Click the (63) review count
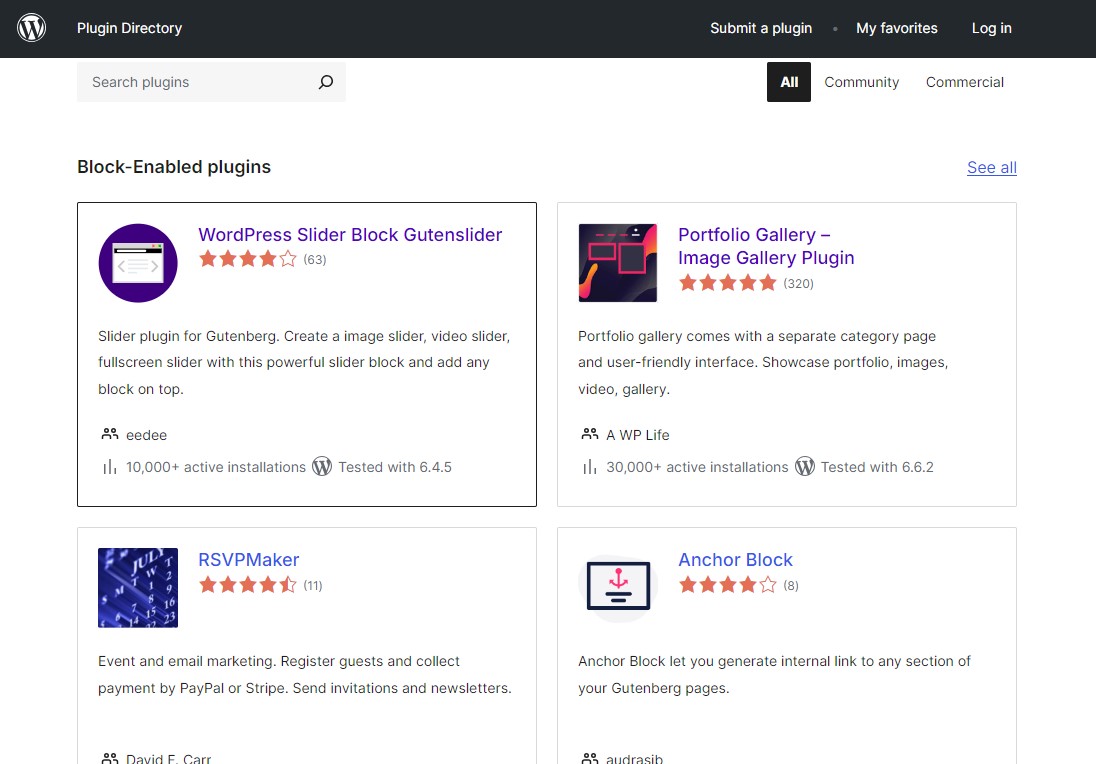The height and width of the screenshot is (764, 1096). point(315,260)
